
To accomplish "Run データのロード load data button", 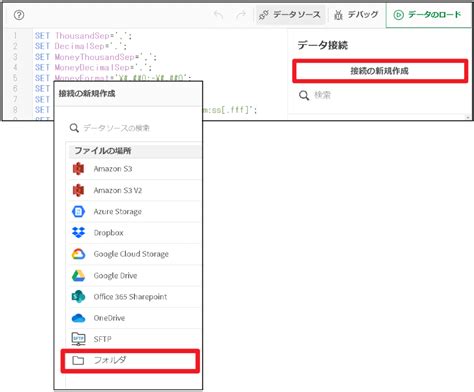I will 428,15.
